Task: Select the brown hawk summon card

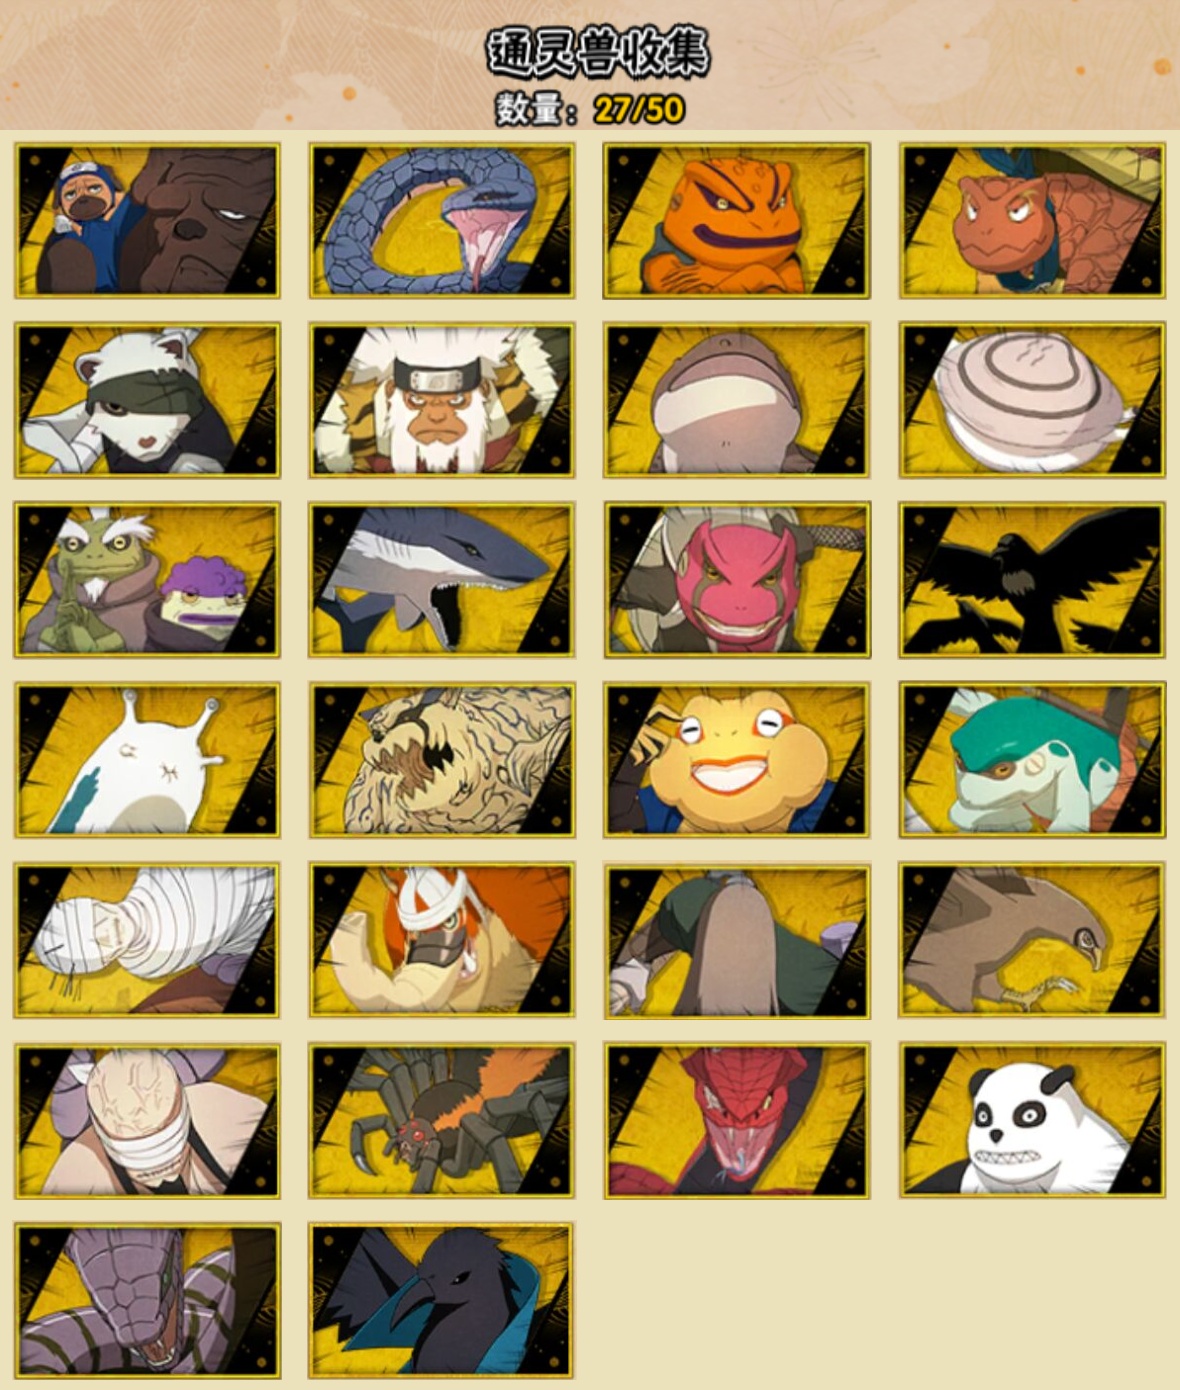Action: point(1032,941)
